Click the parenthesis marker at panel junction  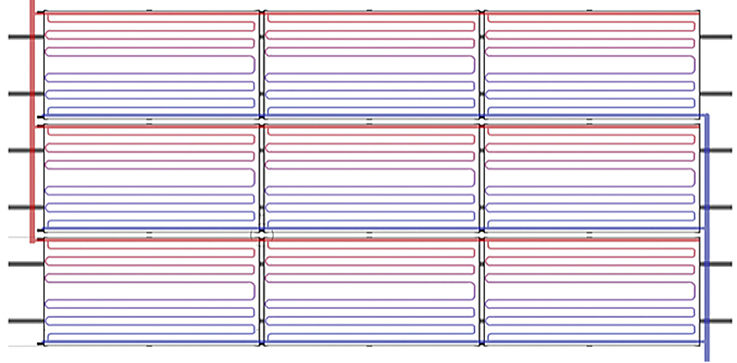(x=262, y=235)
